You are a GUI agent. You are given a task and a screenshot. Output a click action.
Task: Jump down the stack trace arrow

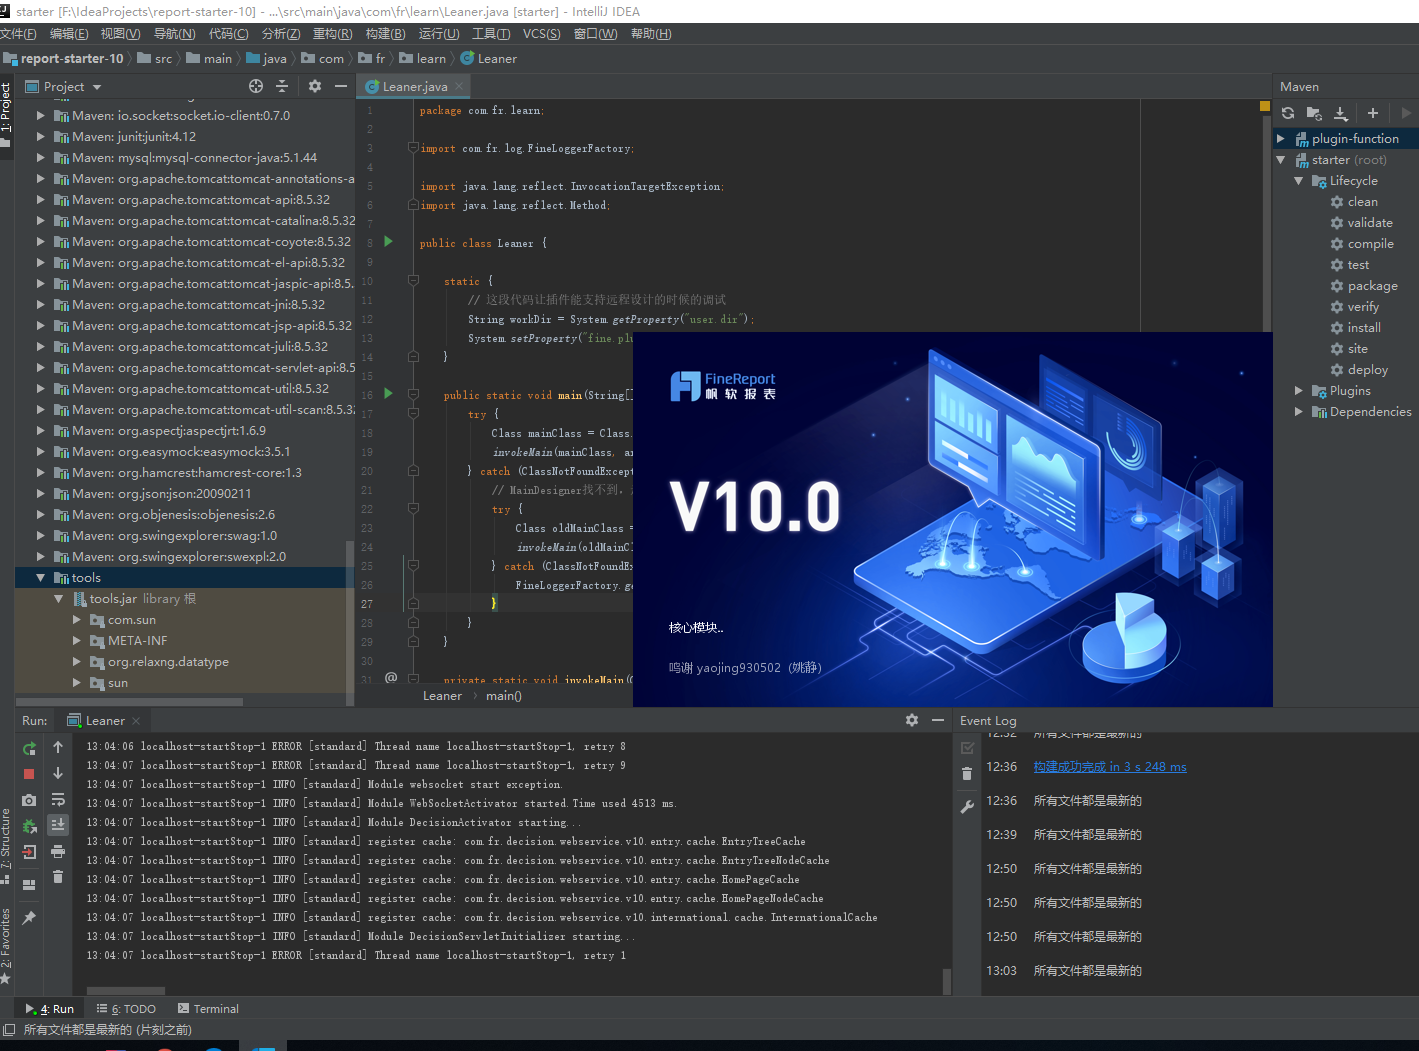(58, 773)
